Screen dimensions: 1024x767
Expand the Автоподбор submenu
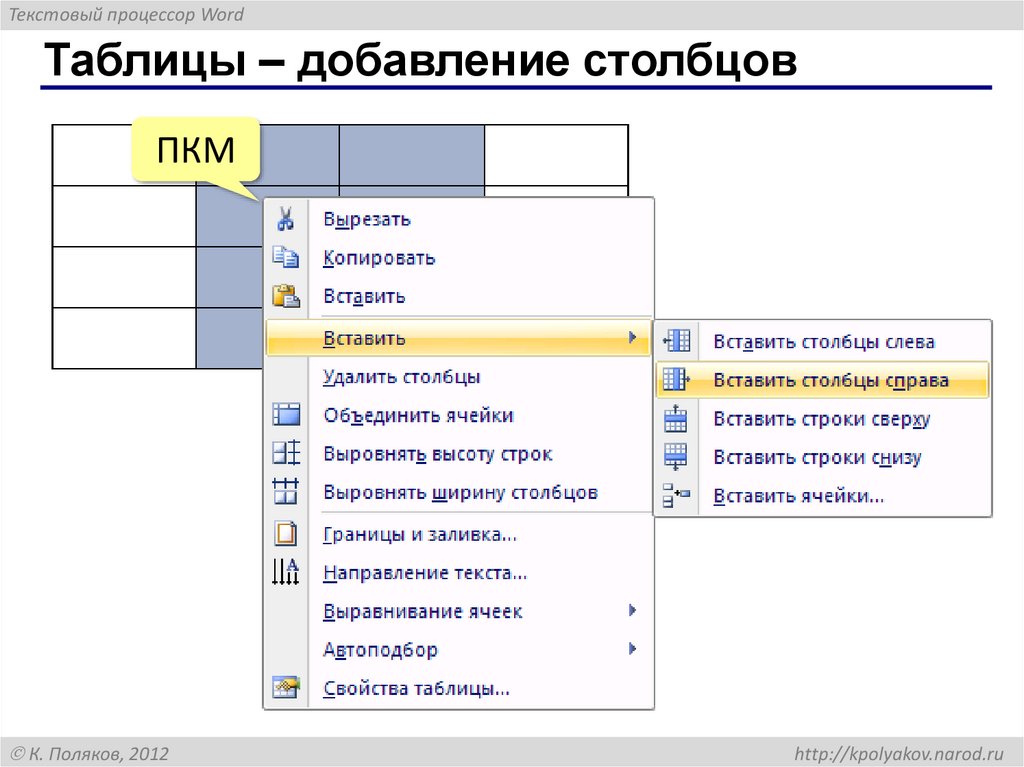pos(633,649)
